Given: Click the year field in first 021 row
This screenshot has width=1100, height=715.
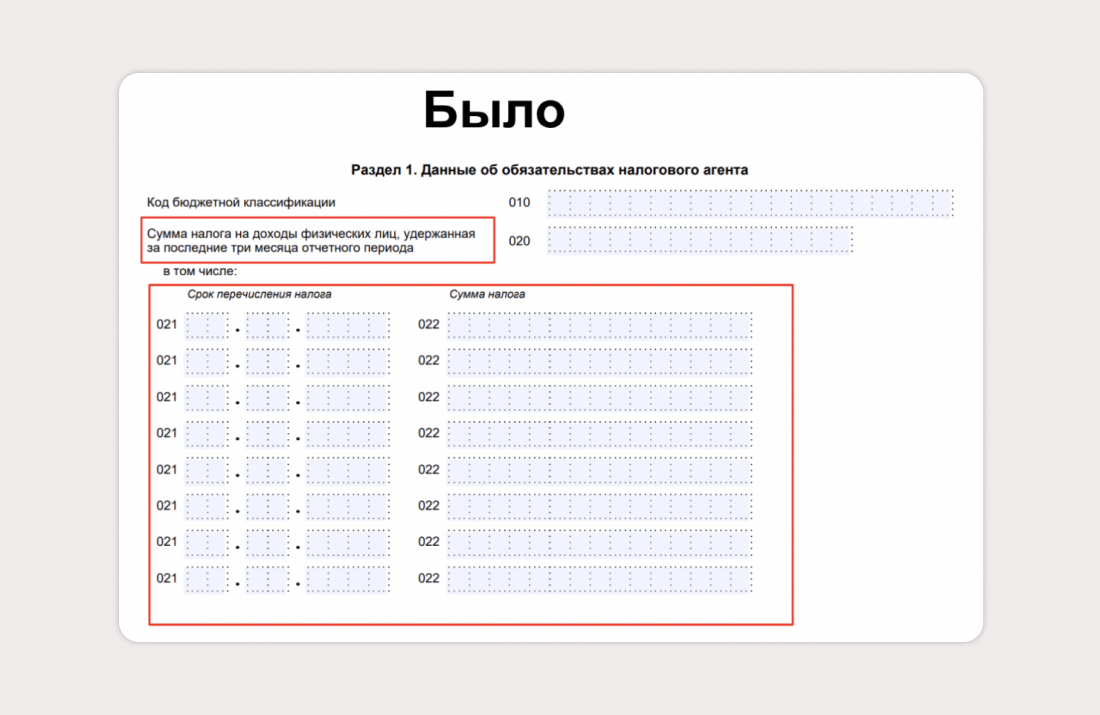Looking at the screenshot, I should point(348,325).
